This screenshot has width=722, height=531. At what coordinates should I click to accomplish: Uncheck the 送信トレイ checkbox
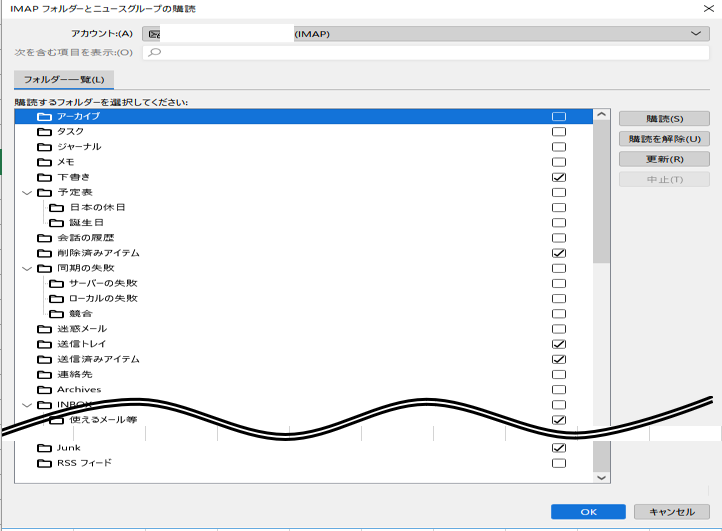[559, 344]
